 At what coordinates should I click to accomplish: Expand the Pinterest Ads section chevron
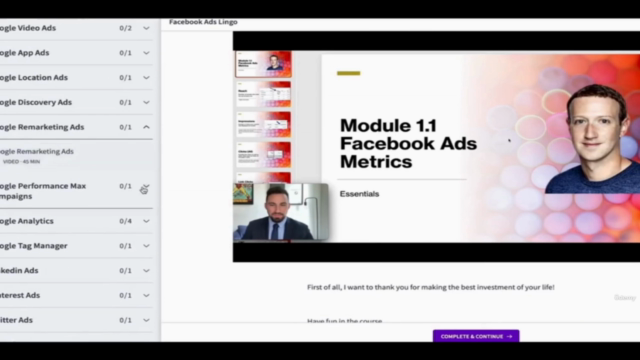[146, 296]
